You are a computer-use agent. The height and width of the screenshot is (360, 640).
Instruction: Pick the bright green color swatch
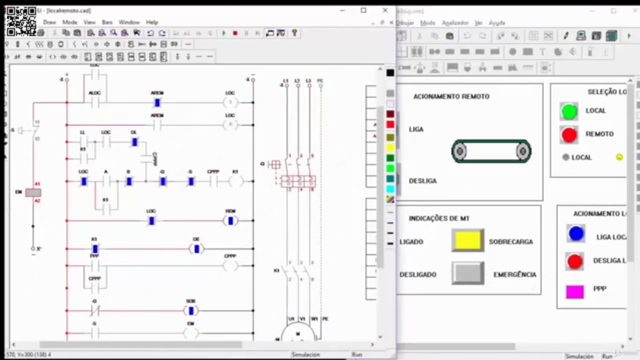(x=390, y=168)
